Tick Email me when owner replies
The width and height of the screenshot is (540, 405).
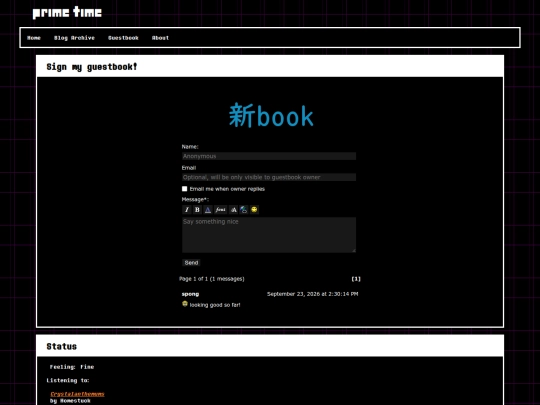coord(185,189)
